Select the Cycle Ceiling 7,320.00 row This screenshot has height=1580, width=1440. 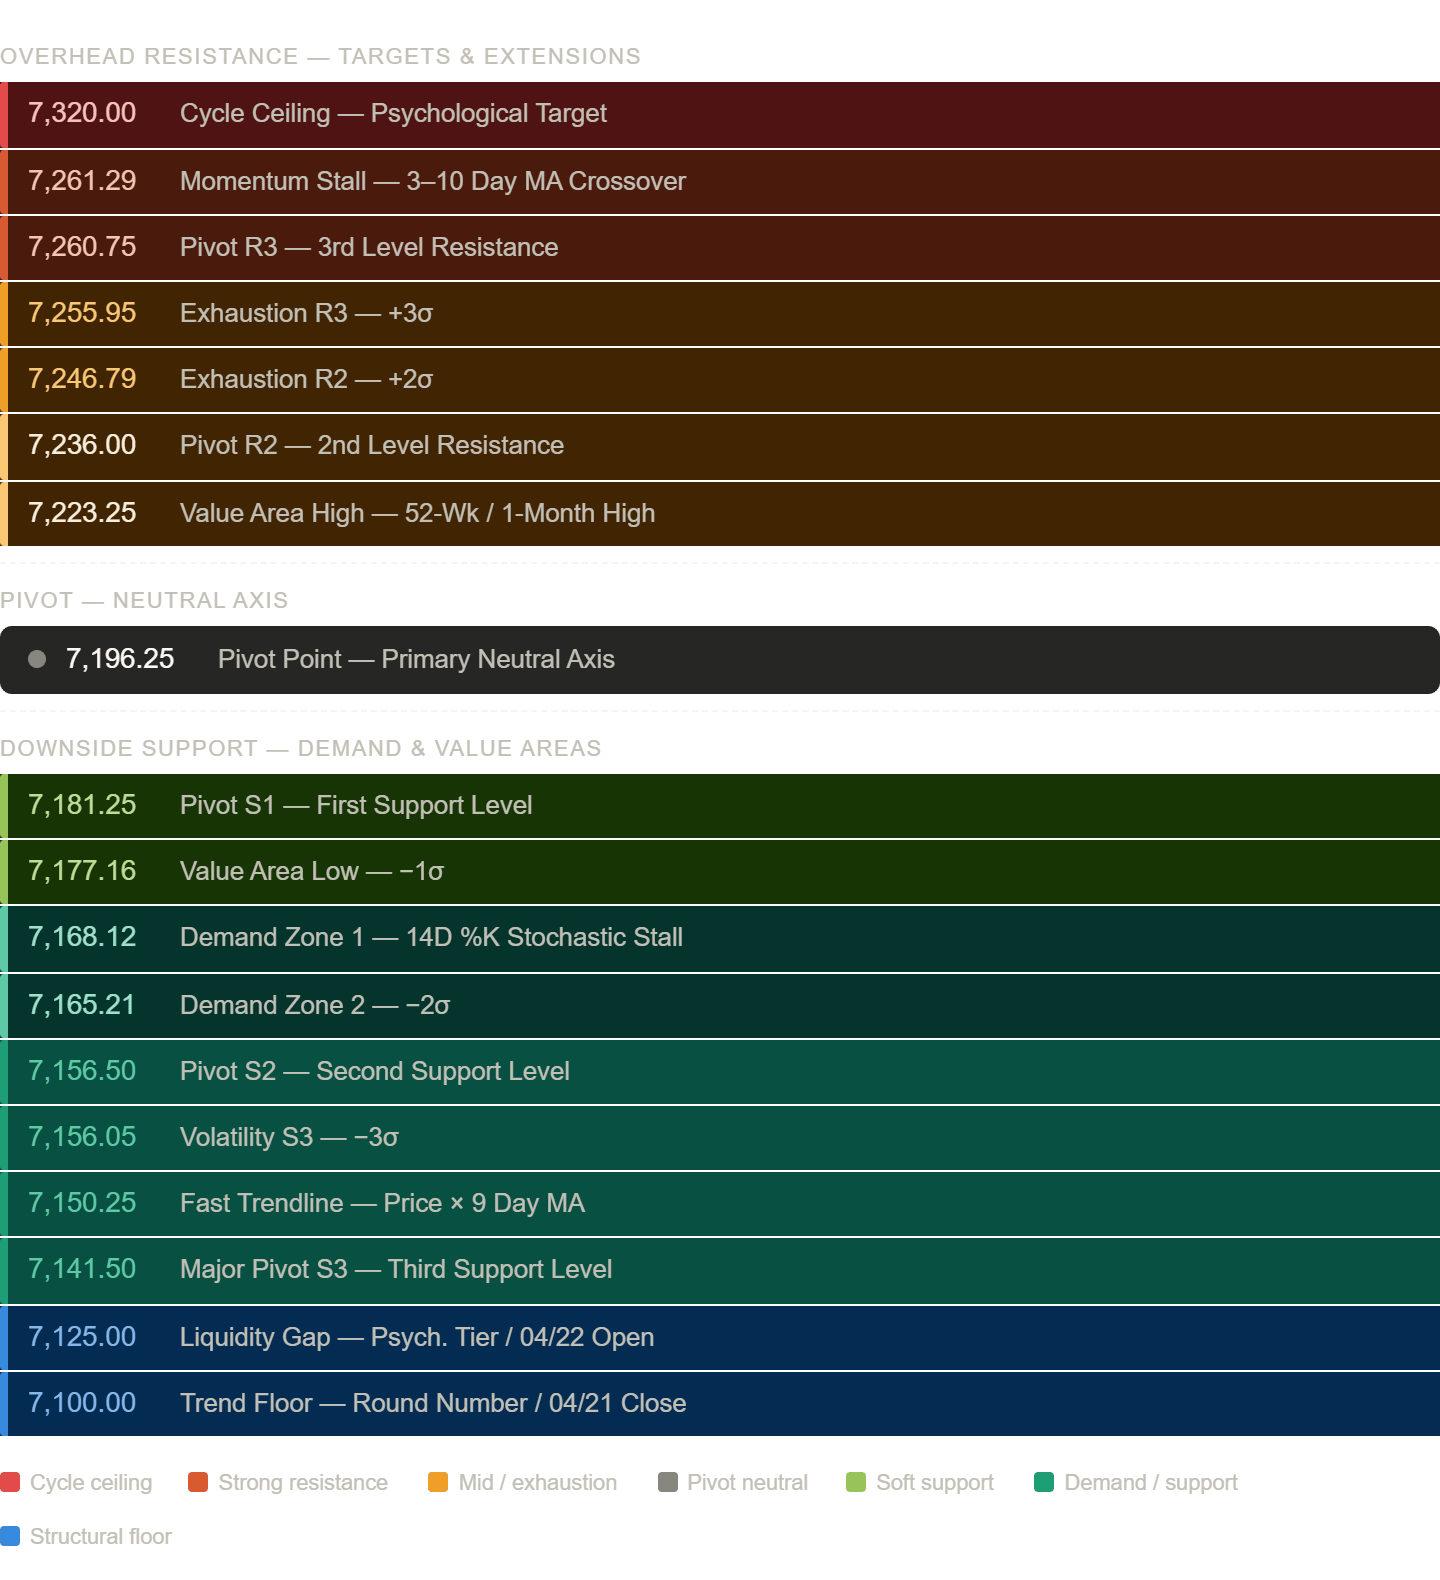720,114
